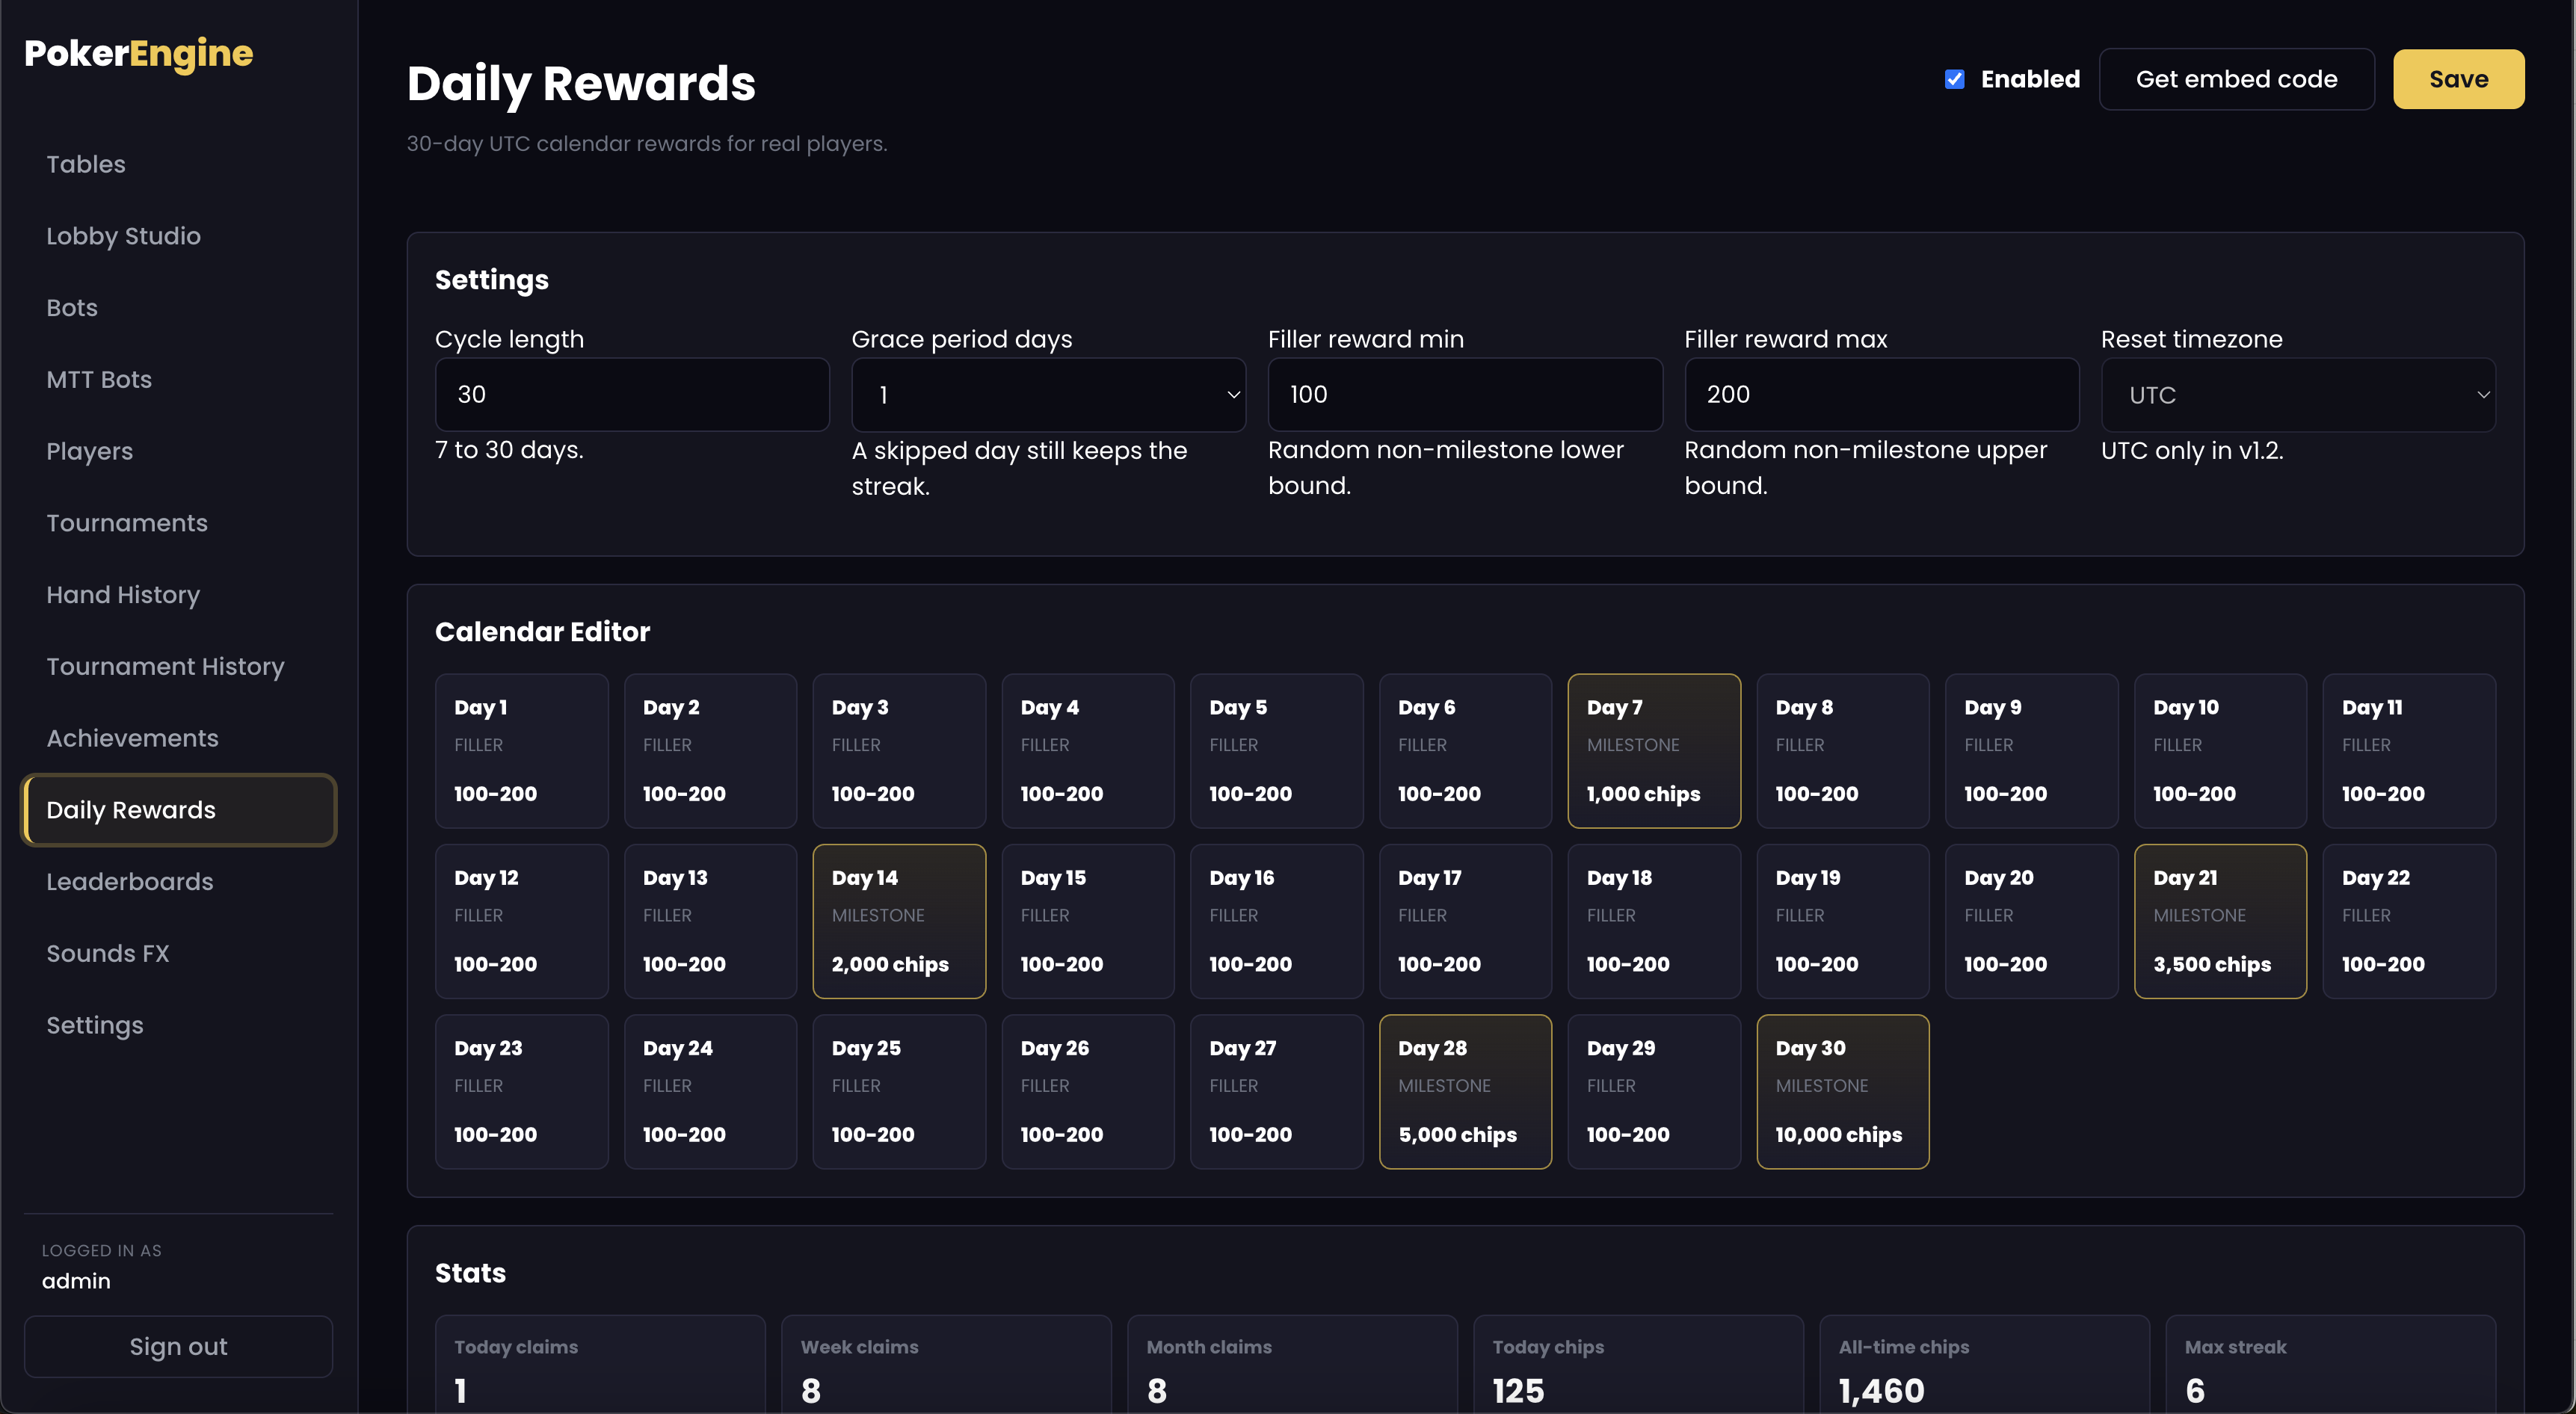Select the Day 24 calendar card

pos(711,1092)
